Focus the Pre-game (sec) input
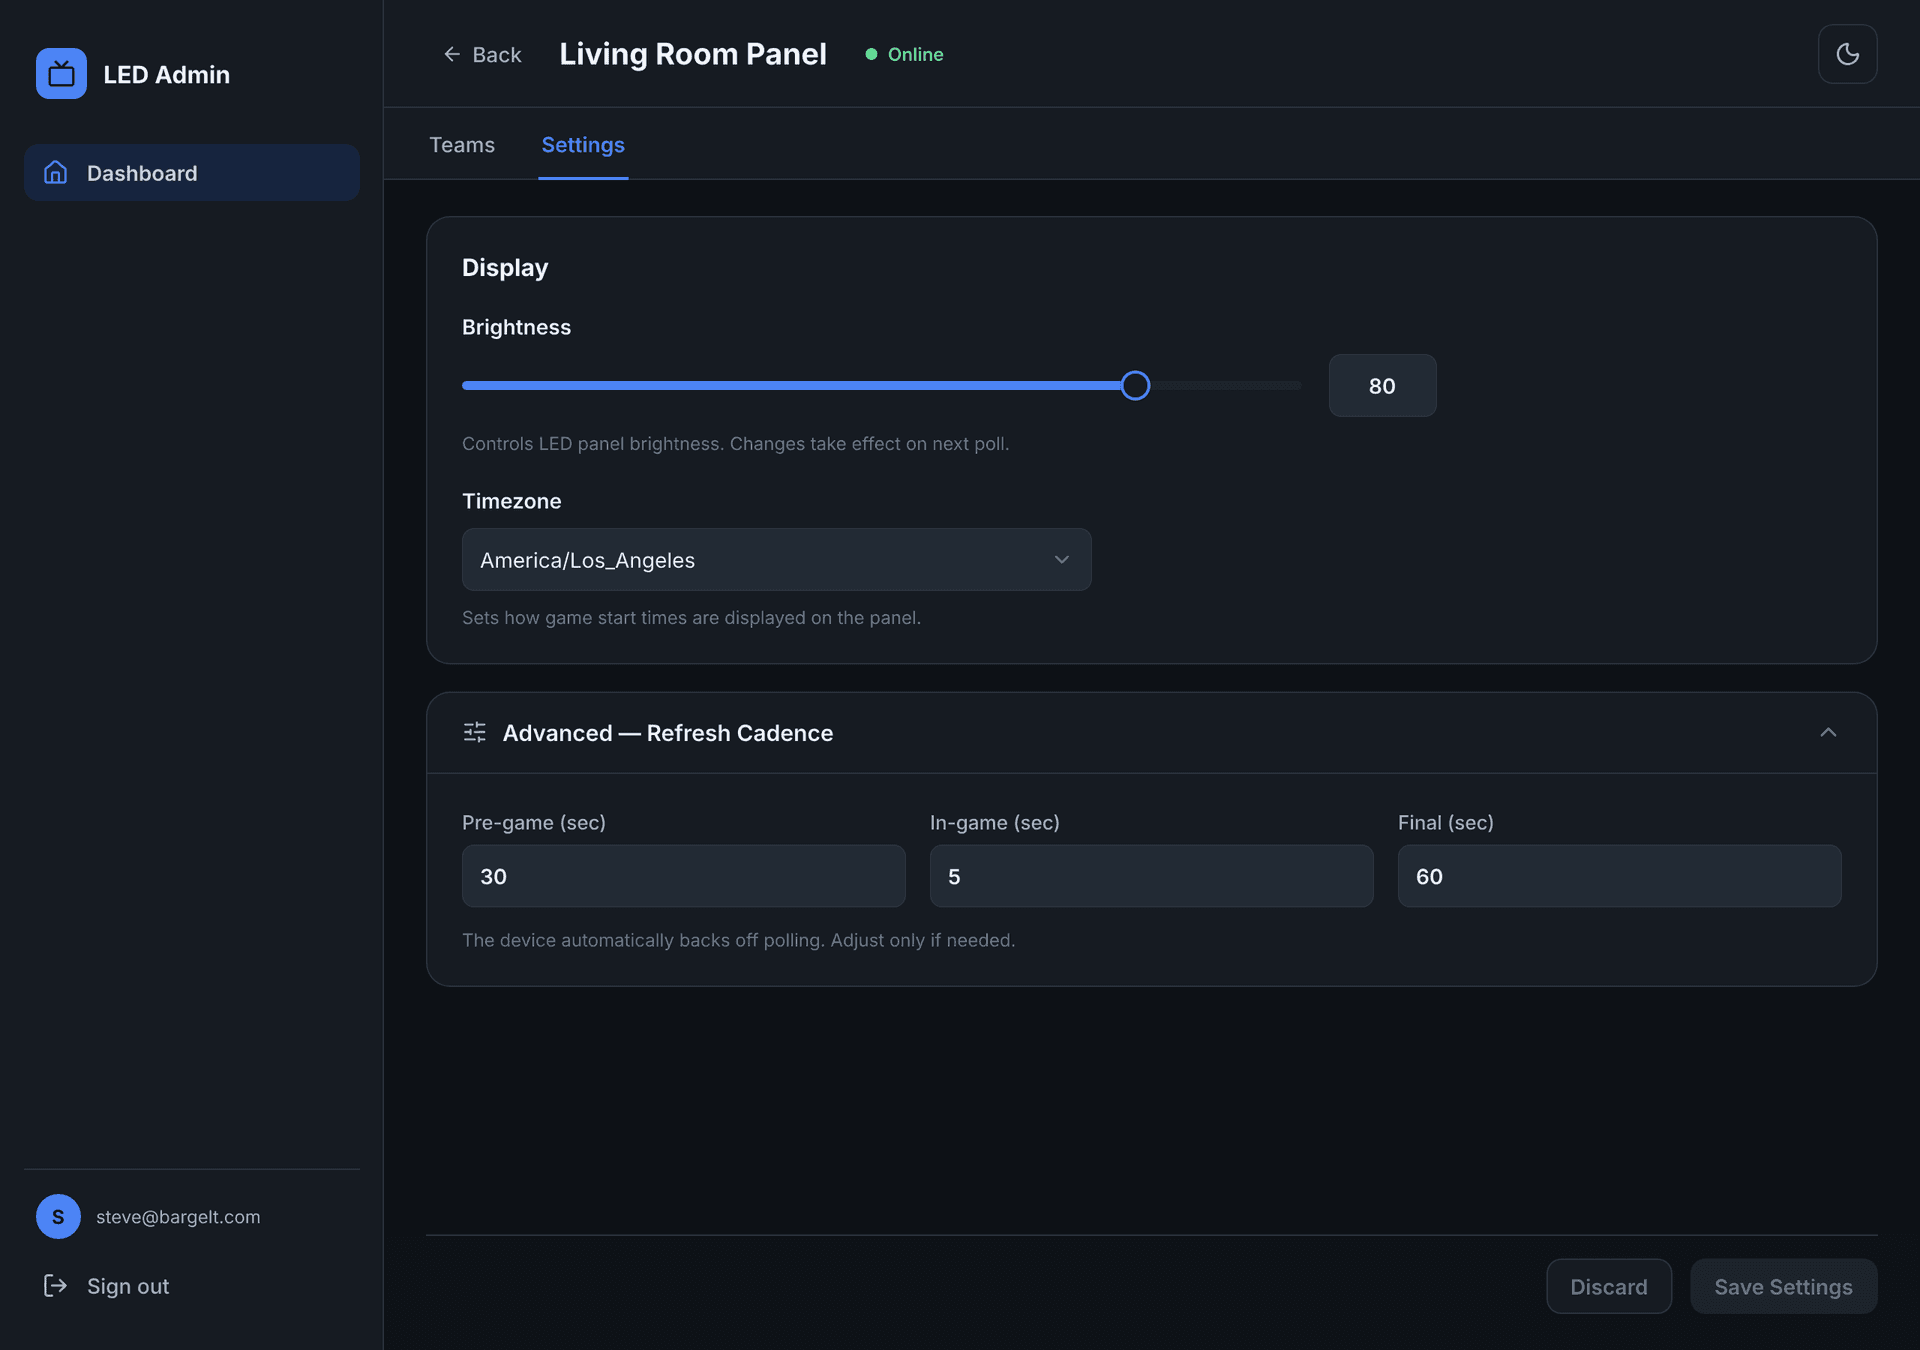Viewport: 1920px width, 1350px height. (x=683, y=876)
